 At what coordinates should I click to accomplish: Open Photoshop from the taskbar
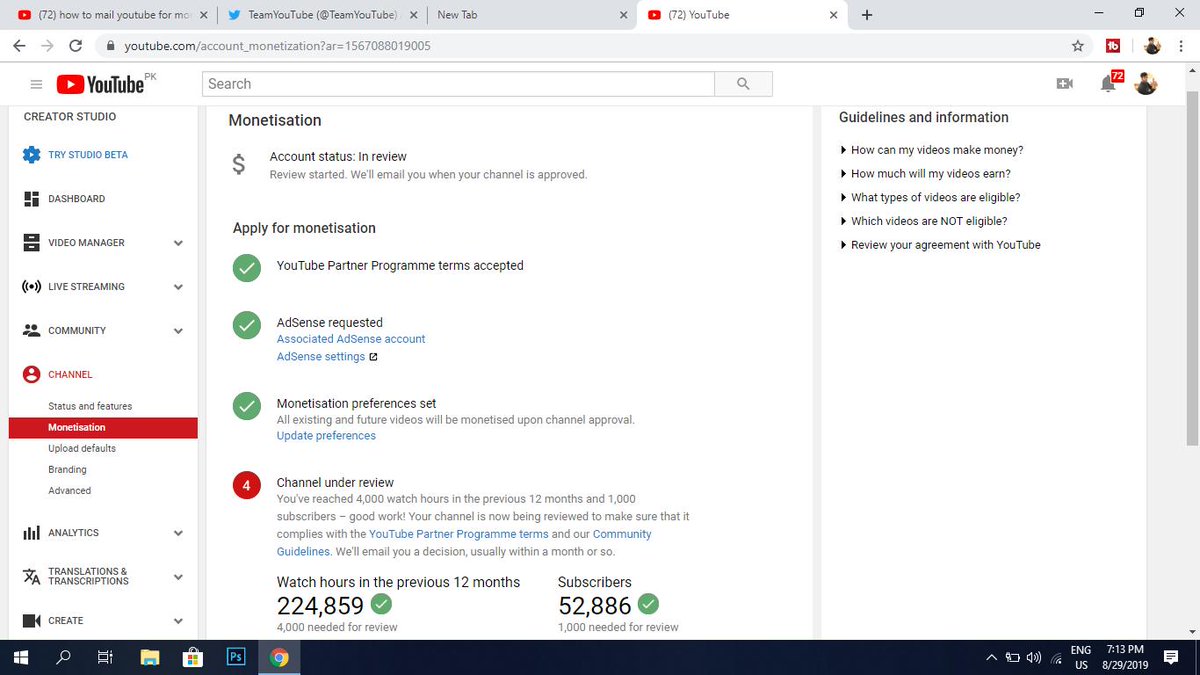coord(236,658)
